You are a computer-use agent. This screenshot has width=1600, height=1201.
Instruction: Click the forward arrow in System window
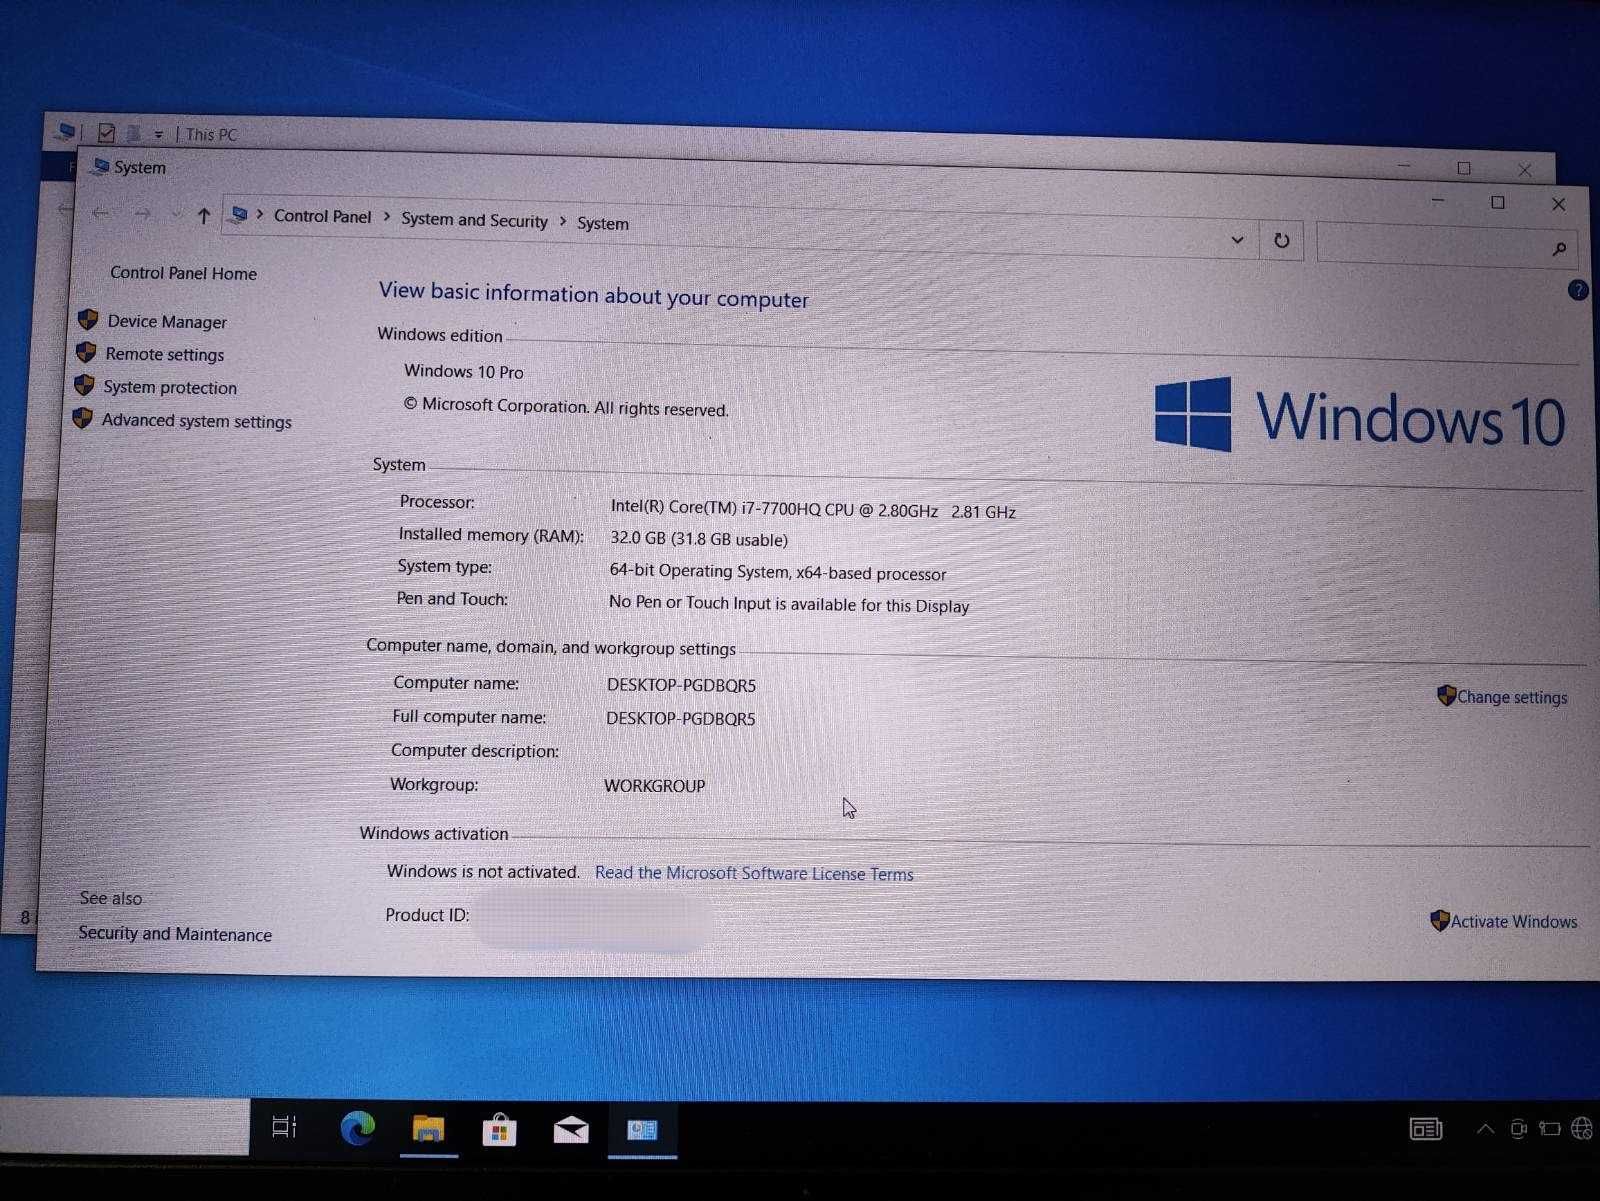143,214
